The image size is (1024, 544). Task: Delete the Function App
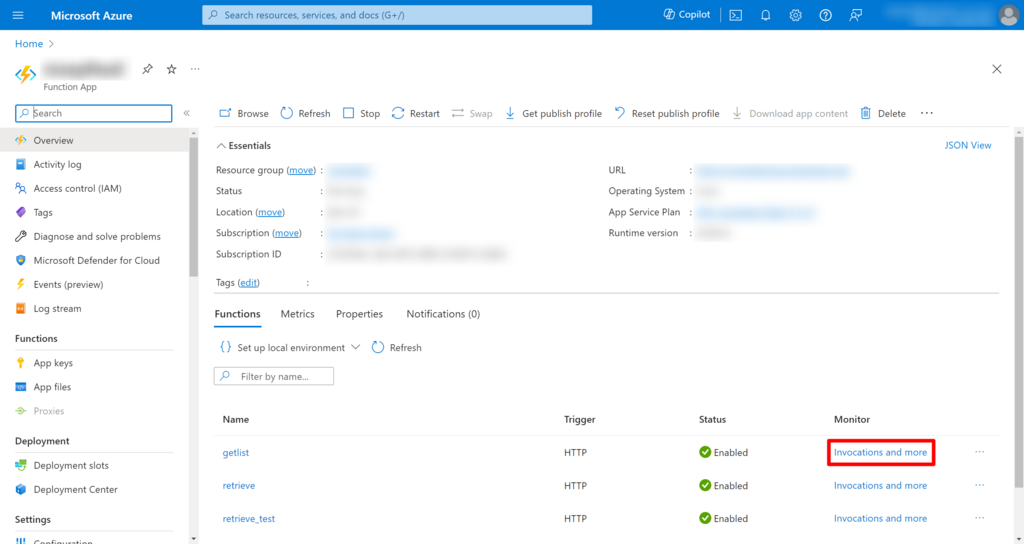pyautogui.click(x=883, y=113)
